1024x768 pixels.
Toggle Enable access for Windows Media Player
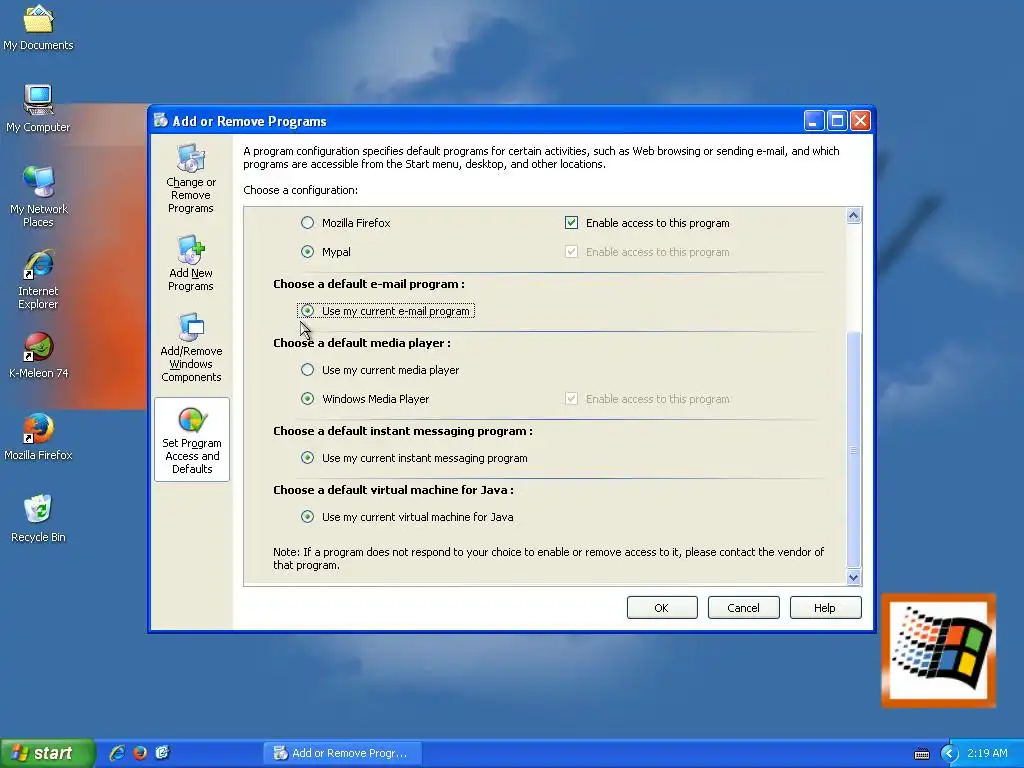[571, 398]
